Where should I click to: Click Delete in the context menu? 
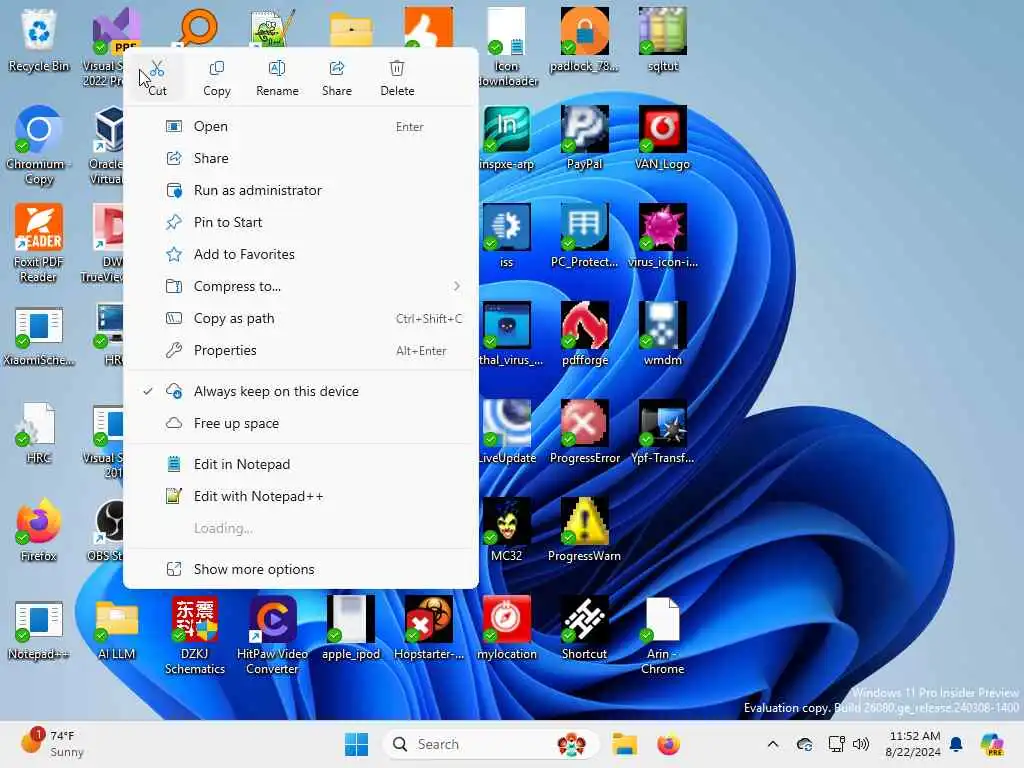(x=397, y=78)
